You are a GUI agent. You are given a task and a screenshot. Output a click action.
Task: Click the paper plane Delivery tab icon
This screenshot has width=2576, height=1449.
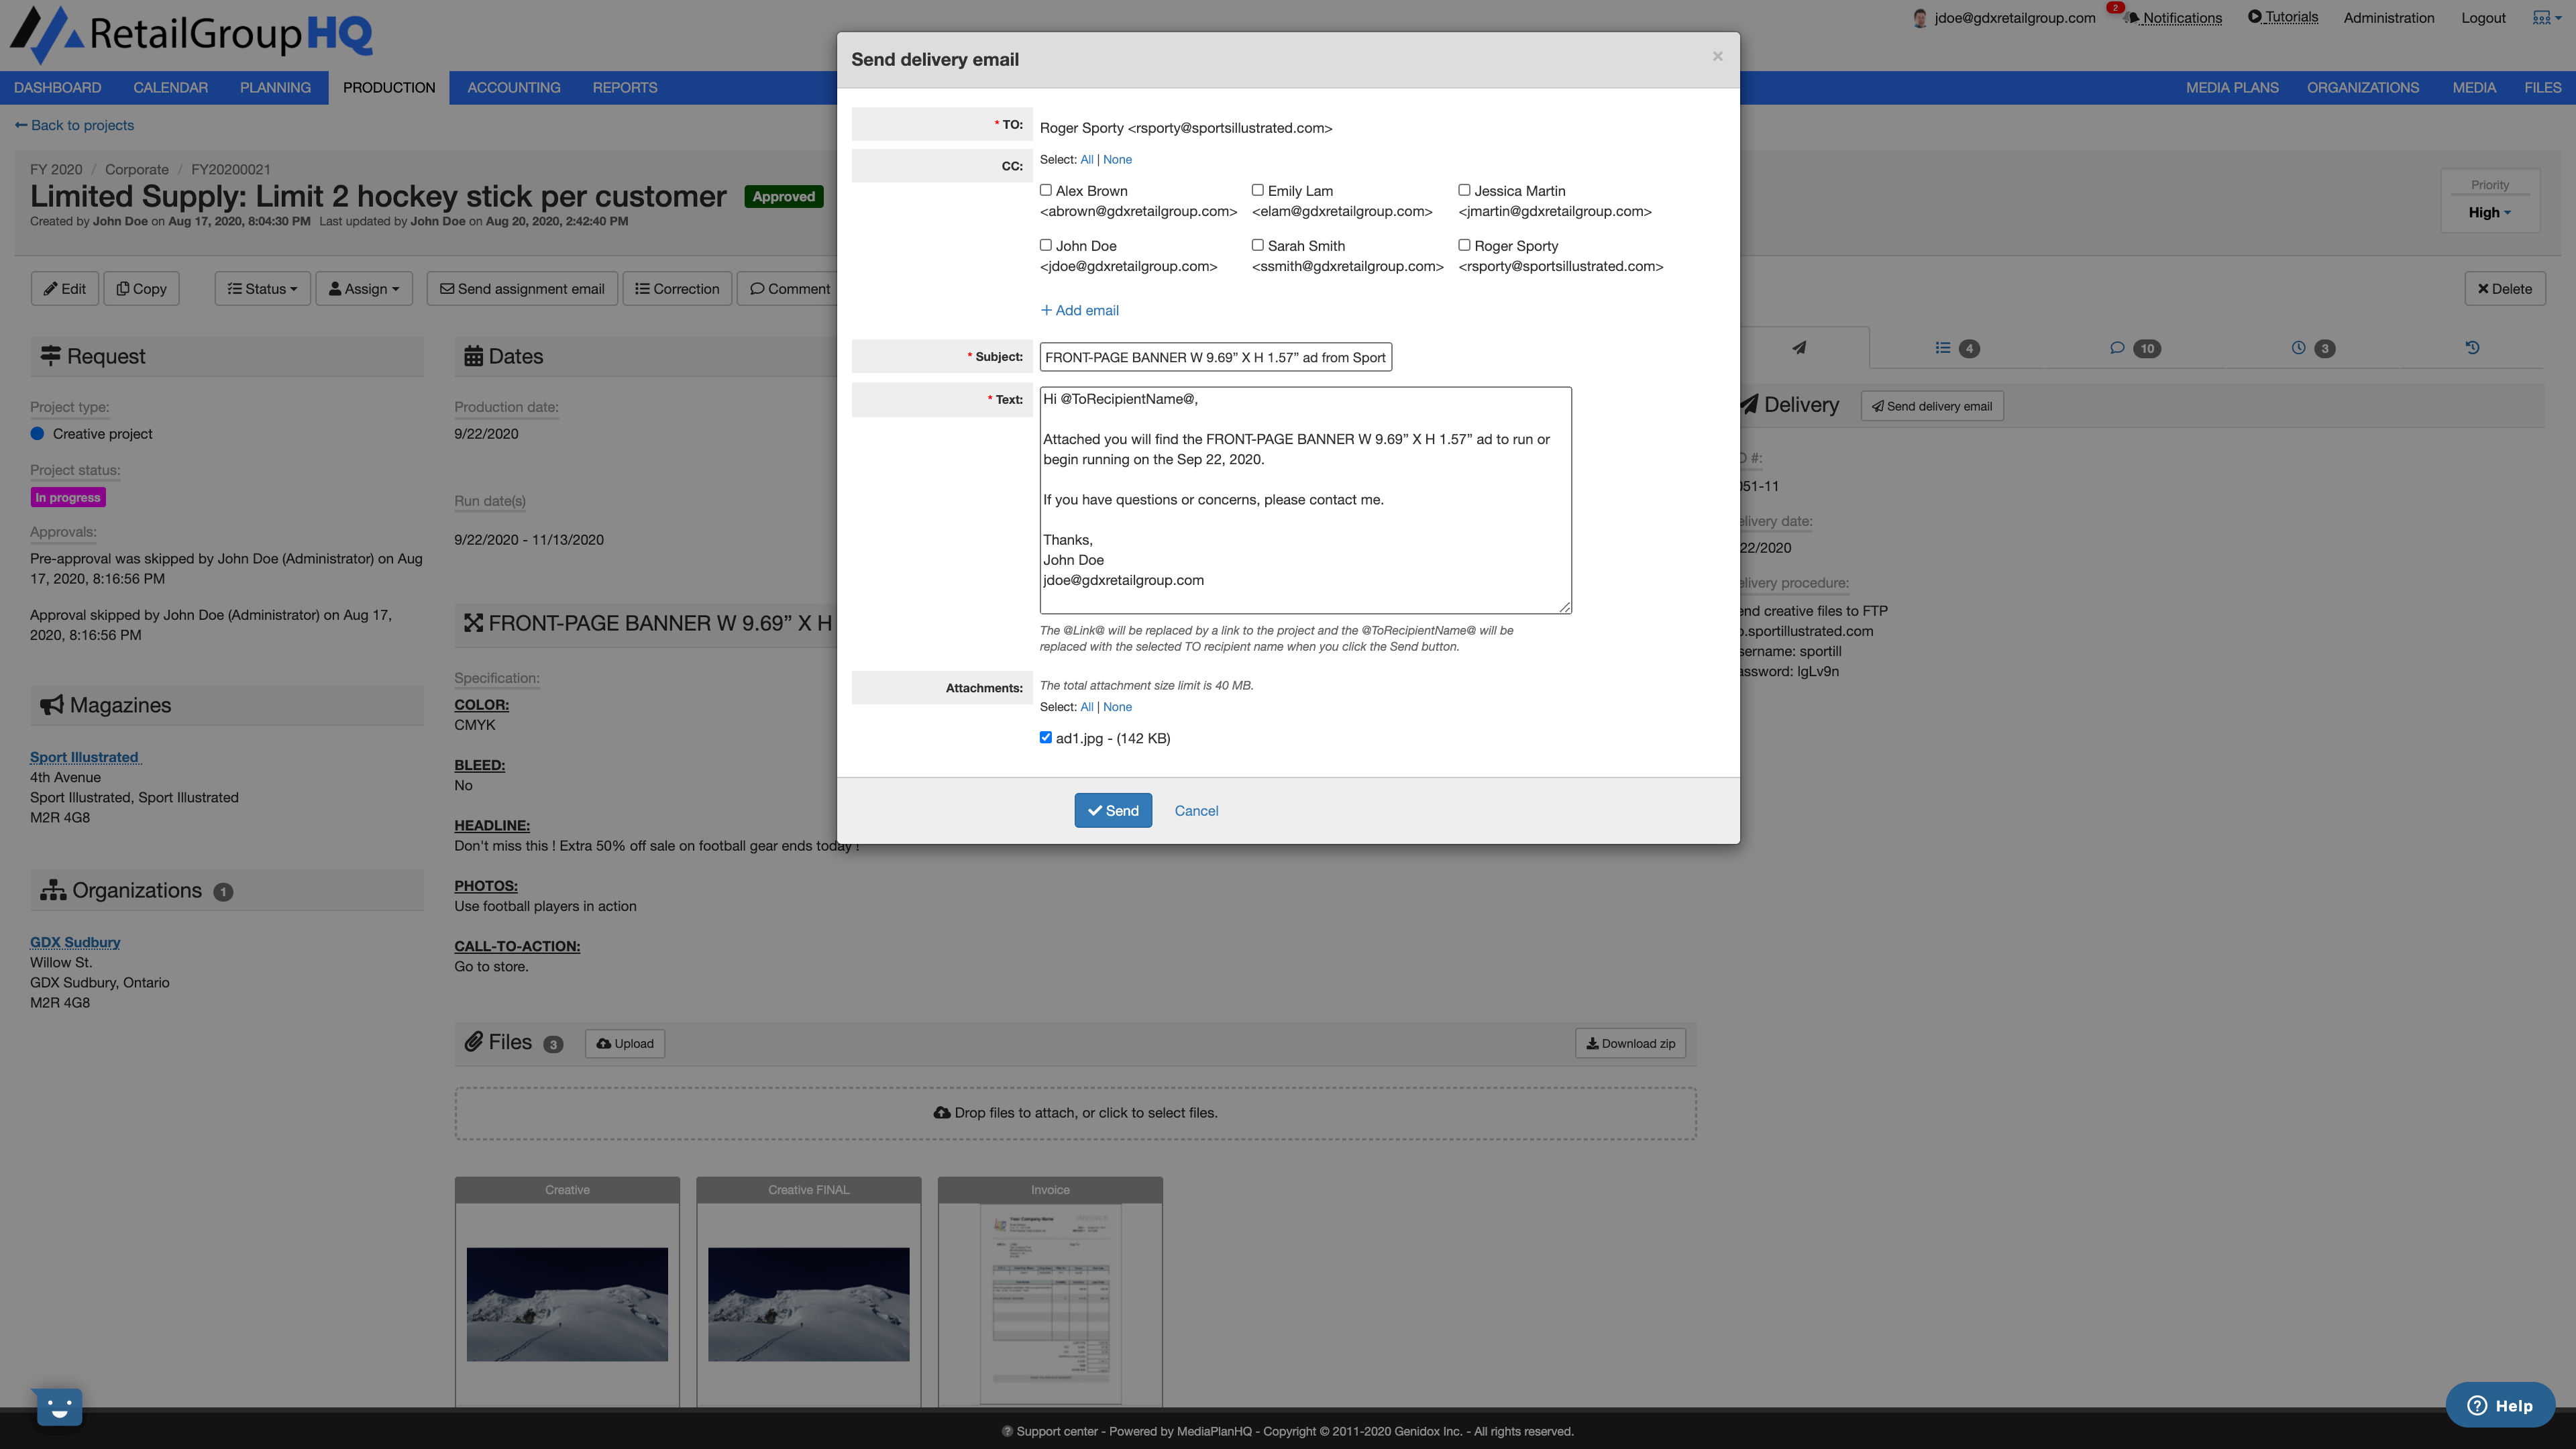[x=1799, y=348]
